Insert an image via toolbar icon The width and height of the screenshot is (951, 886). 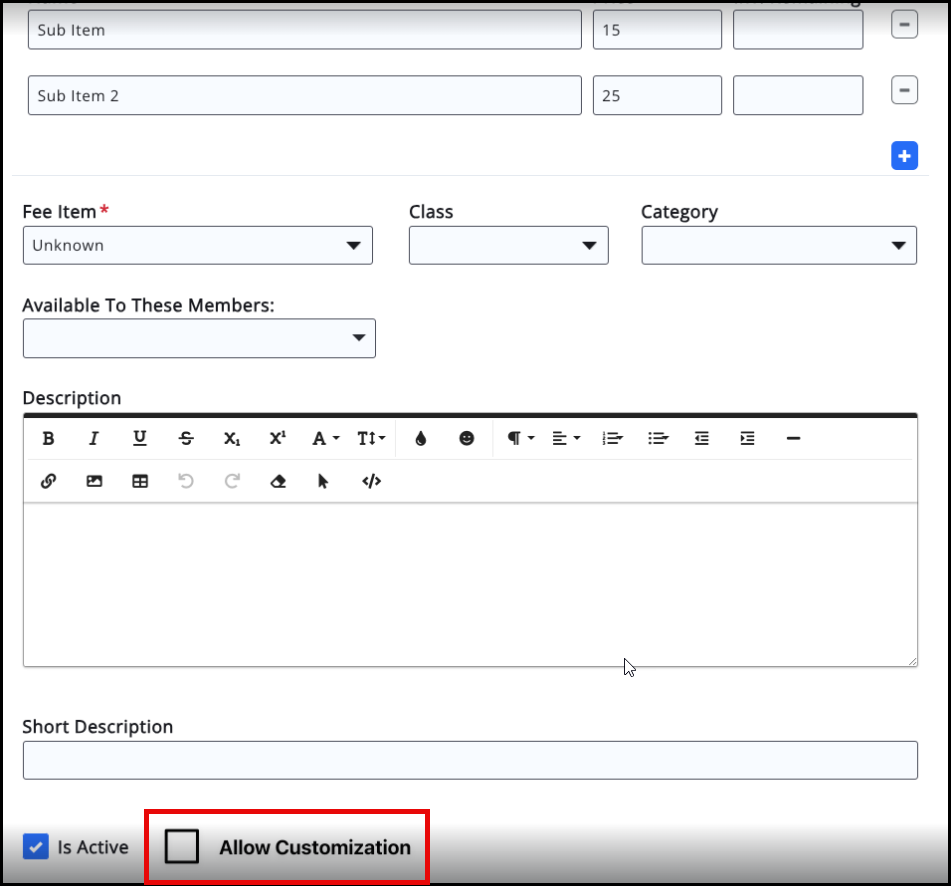94,481
